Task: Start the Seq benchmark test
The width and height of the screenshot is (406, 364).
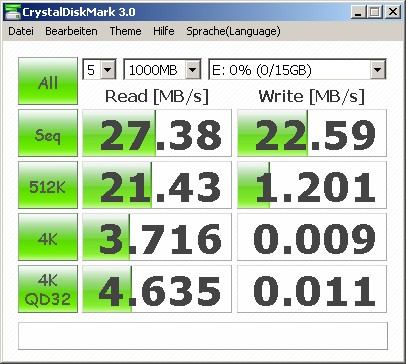Action: (48, 133)
